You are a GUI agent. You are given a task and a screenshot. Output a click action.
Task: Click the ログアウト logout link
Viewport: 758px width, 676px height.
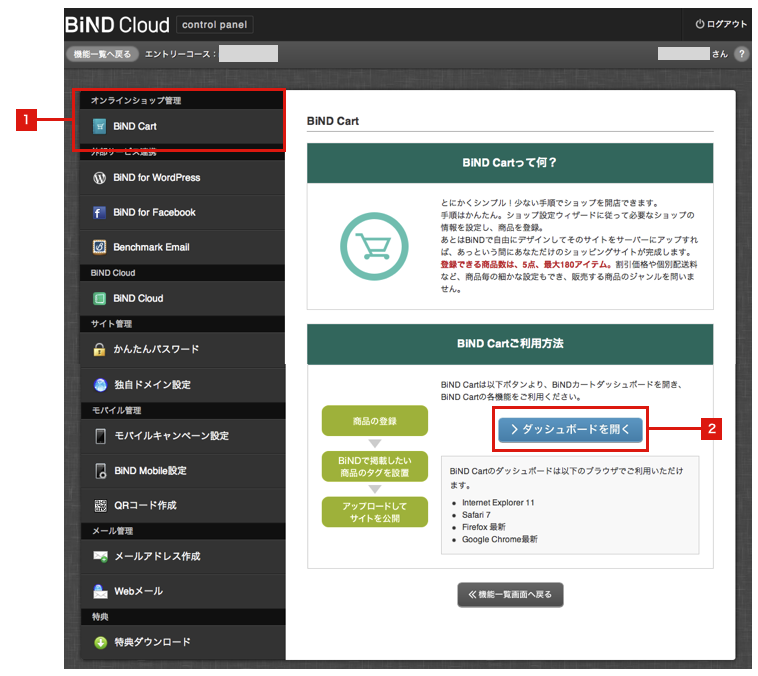[721, 24]
